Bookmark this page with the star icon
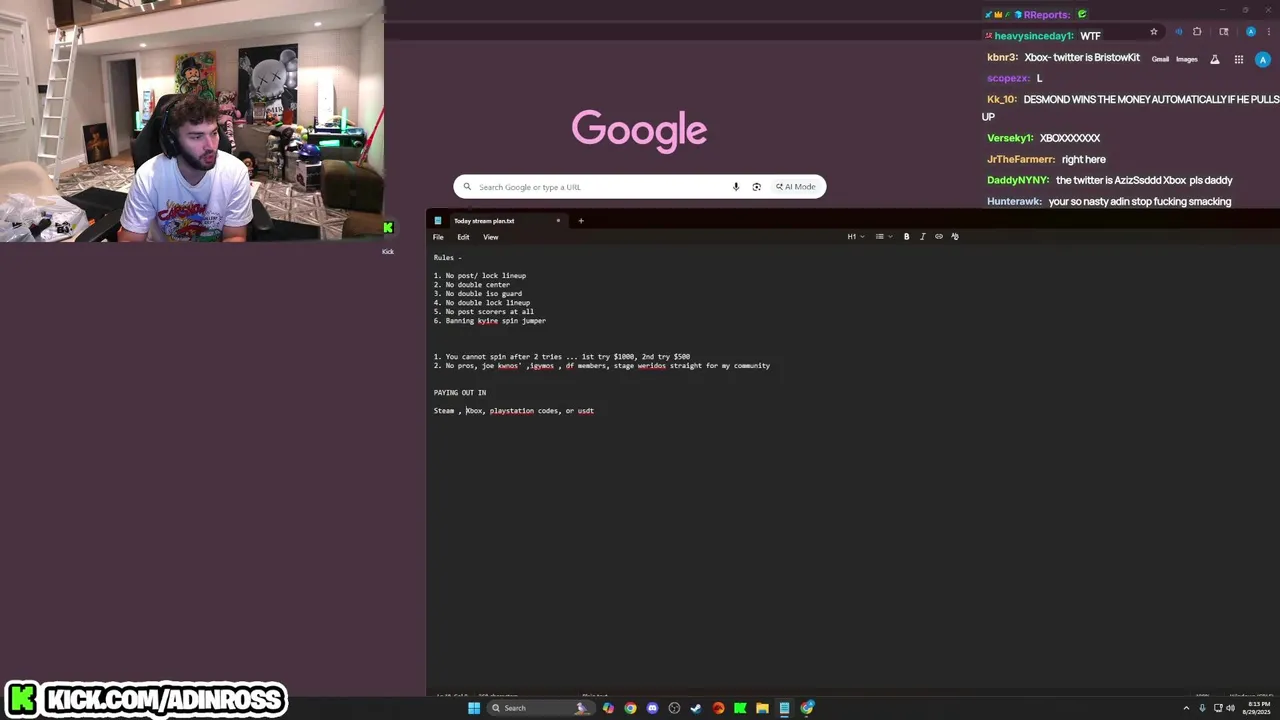 (x=1154, y=32)
